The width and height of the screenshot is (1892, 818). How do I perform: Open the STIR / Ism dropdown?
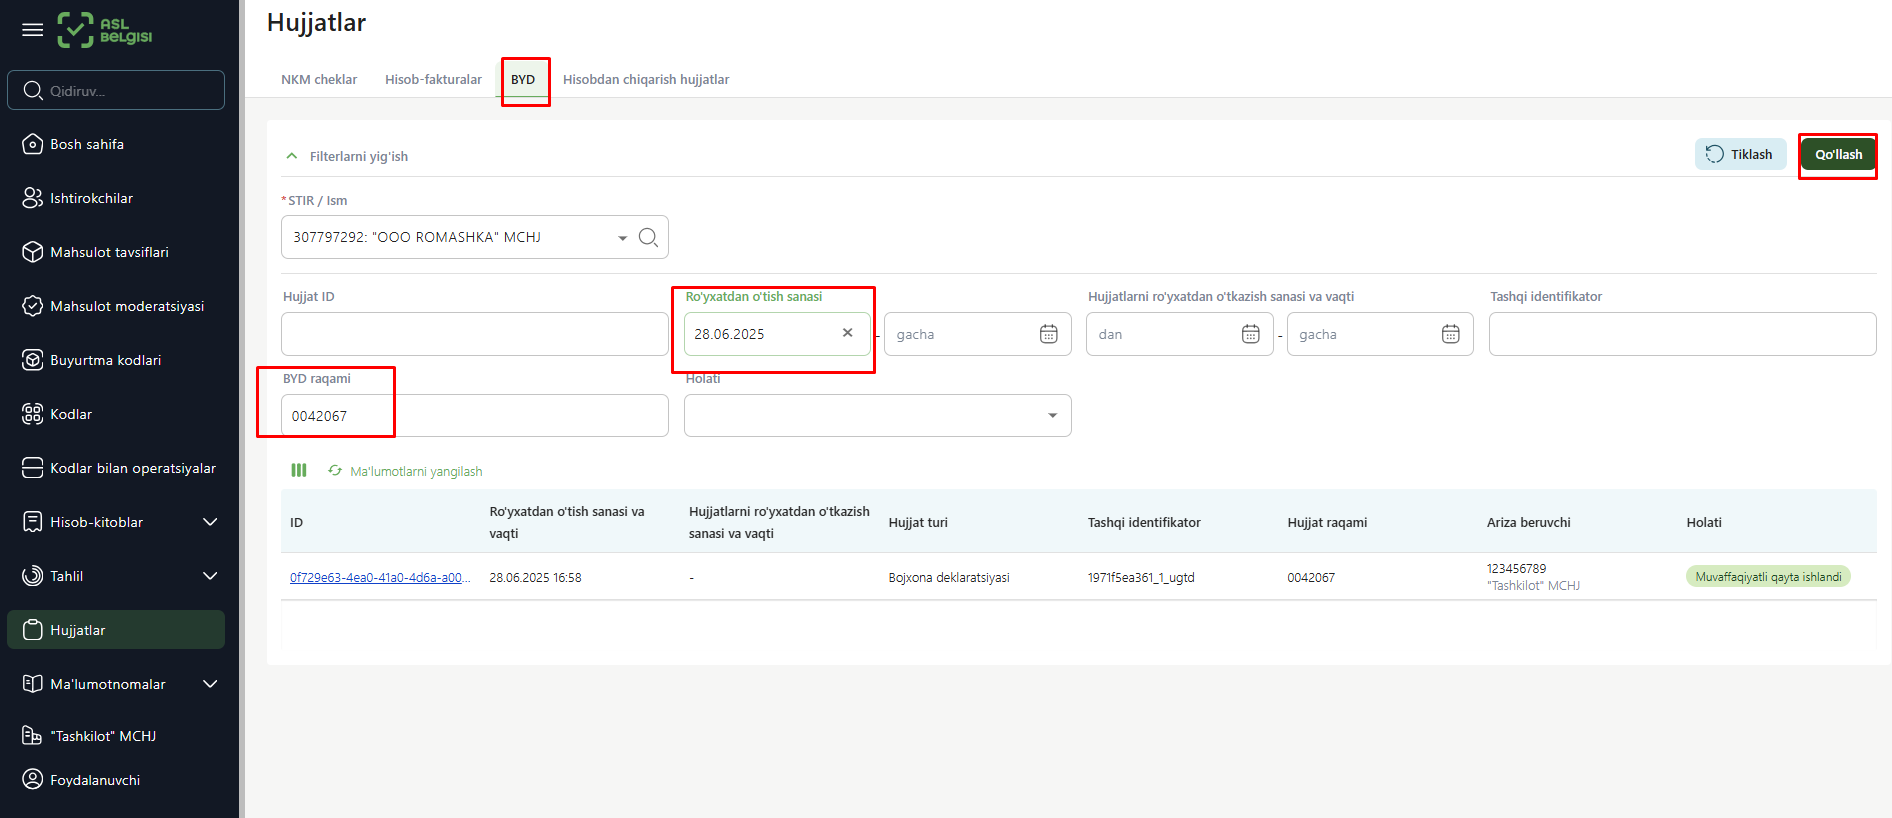point(621,238)
